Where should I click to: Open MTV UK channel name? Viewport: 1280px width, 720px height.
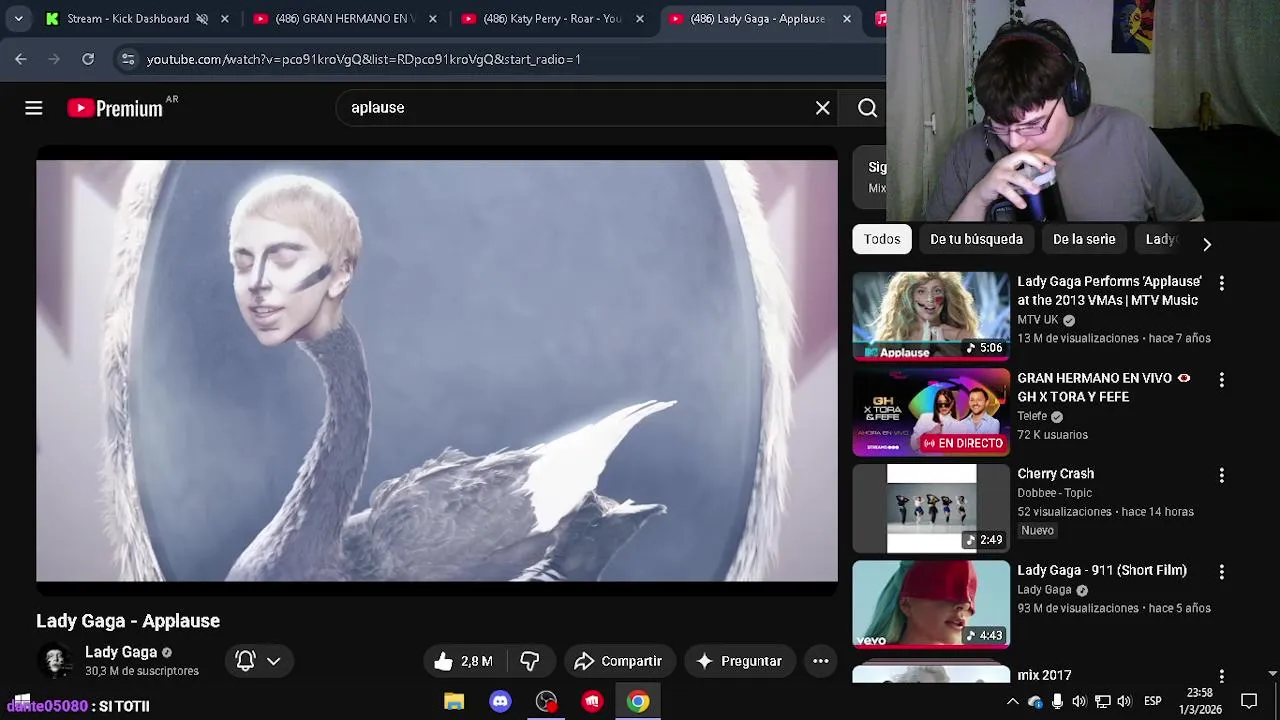click(x=1037, y=320)
